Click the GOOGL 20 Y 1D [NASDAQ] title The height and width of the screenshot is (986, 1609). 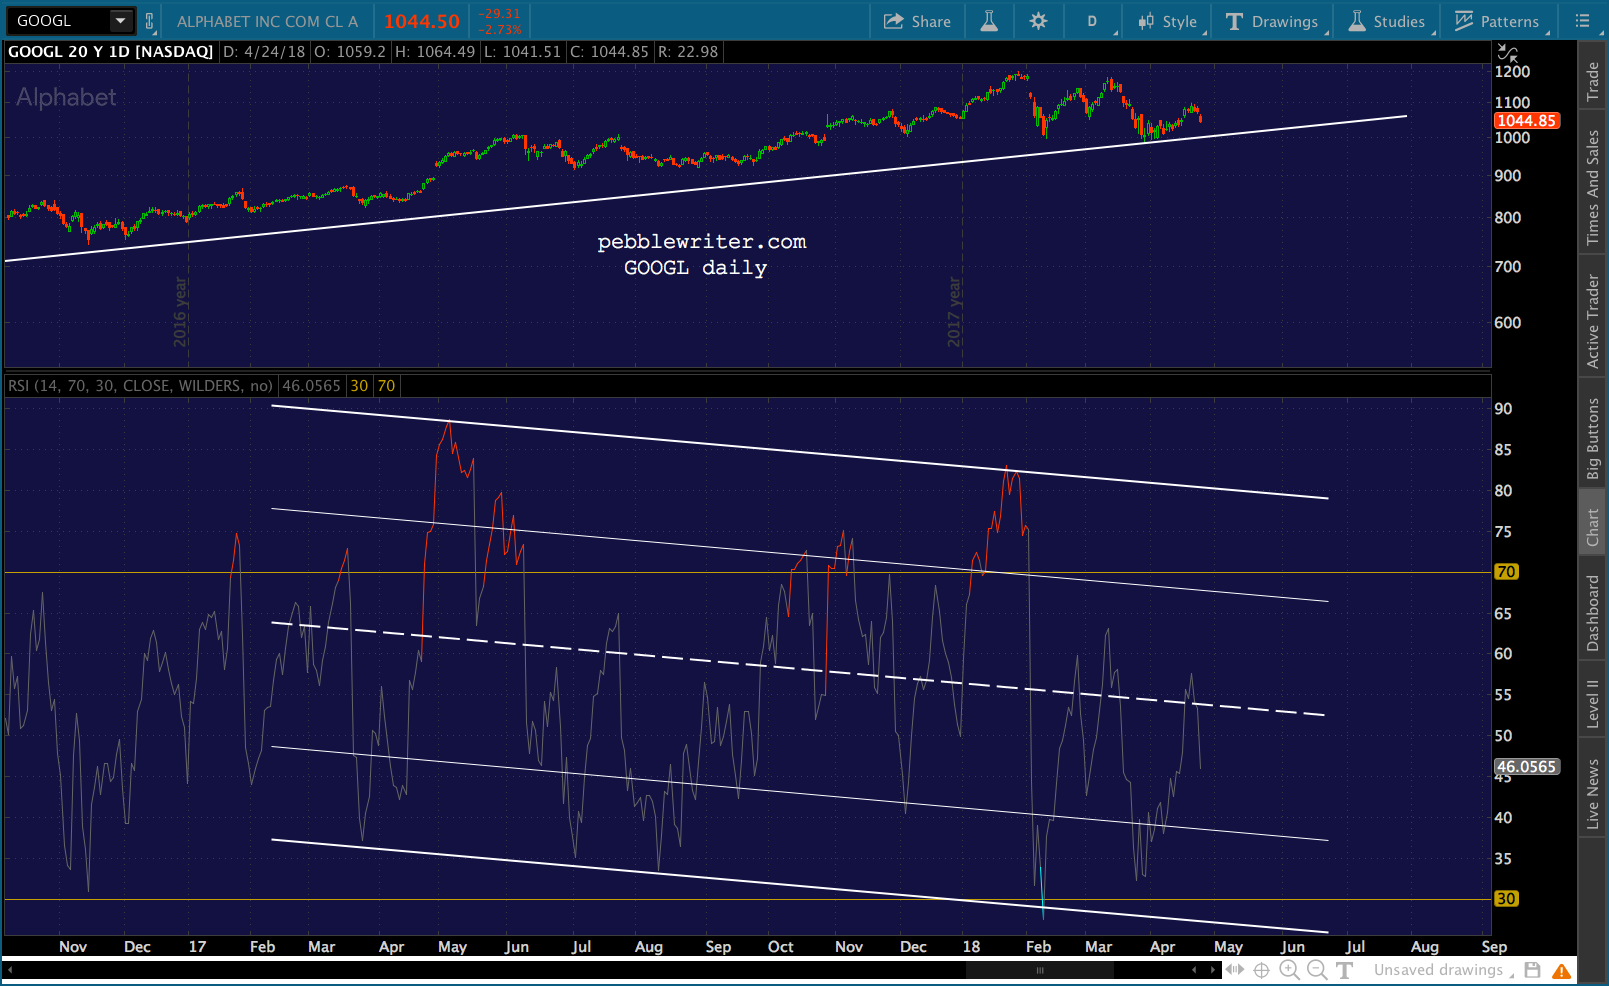point(111,52)
